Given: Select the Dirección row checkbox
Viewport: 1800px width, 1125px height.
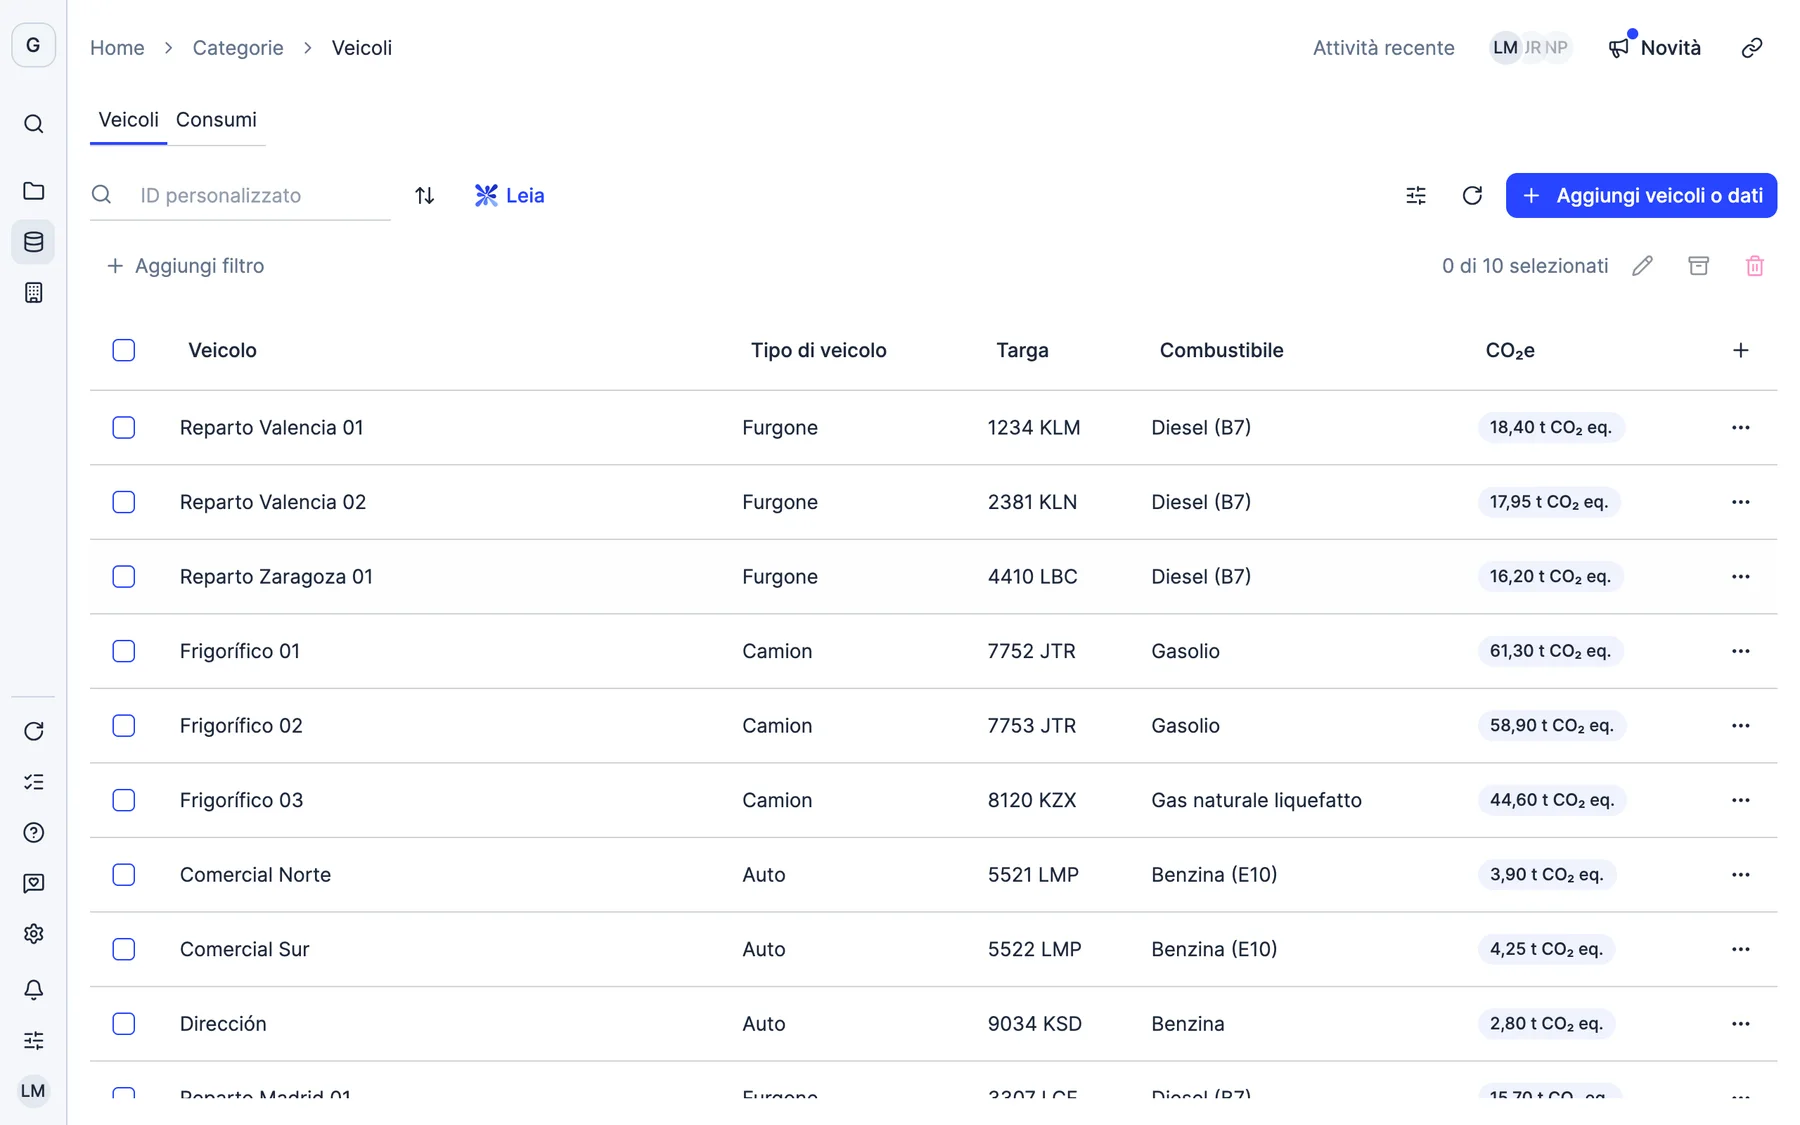Looking at the screenshot, I should [x=124, y=1024].
